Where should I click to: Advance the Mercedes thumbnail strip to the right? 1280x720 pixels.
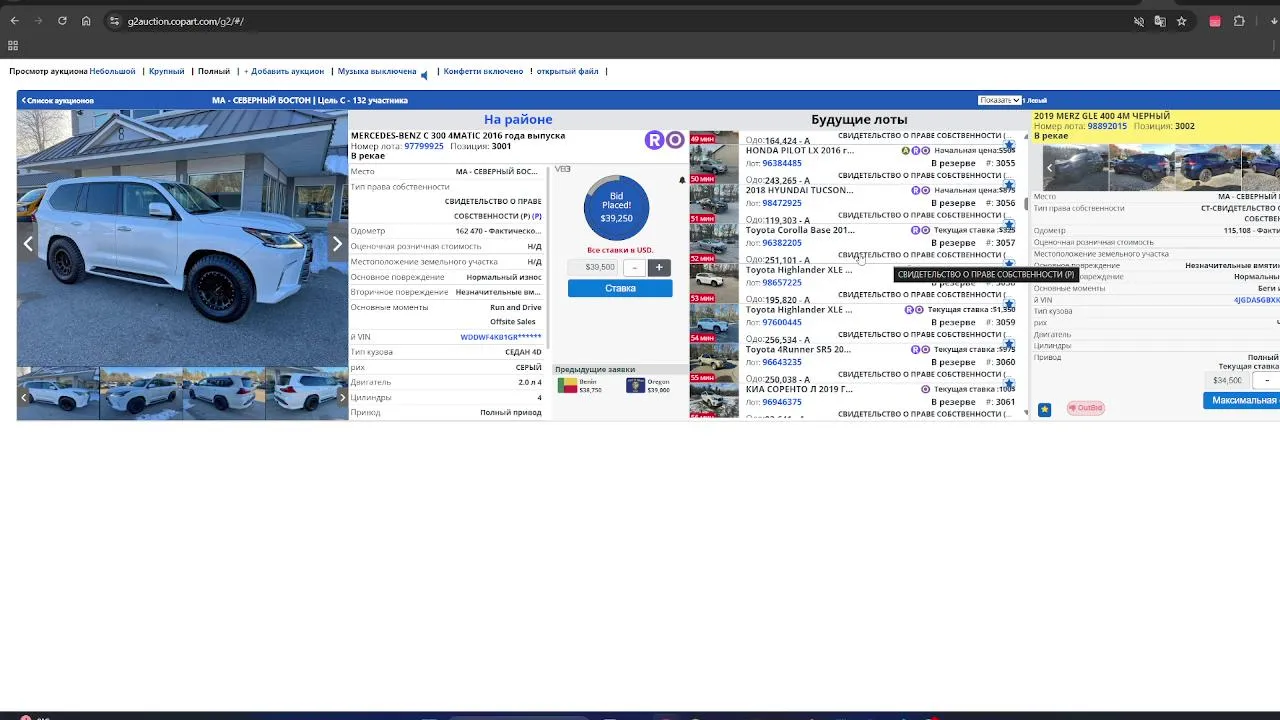[x=342, y=397]
